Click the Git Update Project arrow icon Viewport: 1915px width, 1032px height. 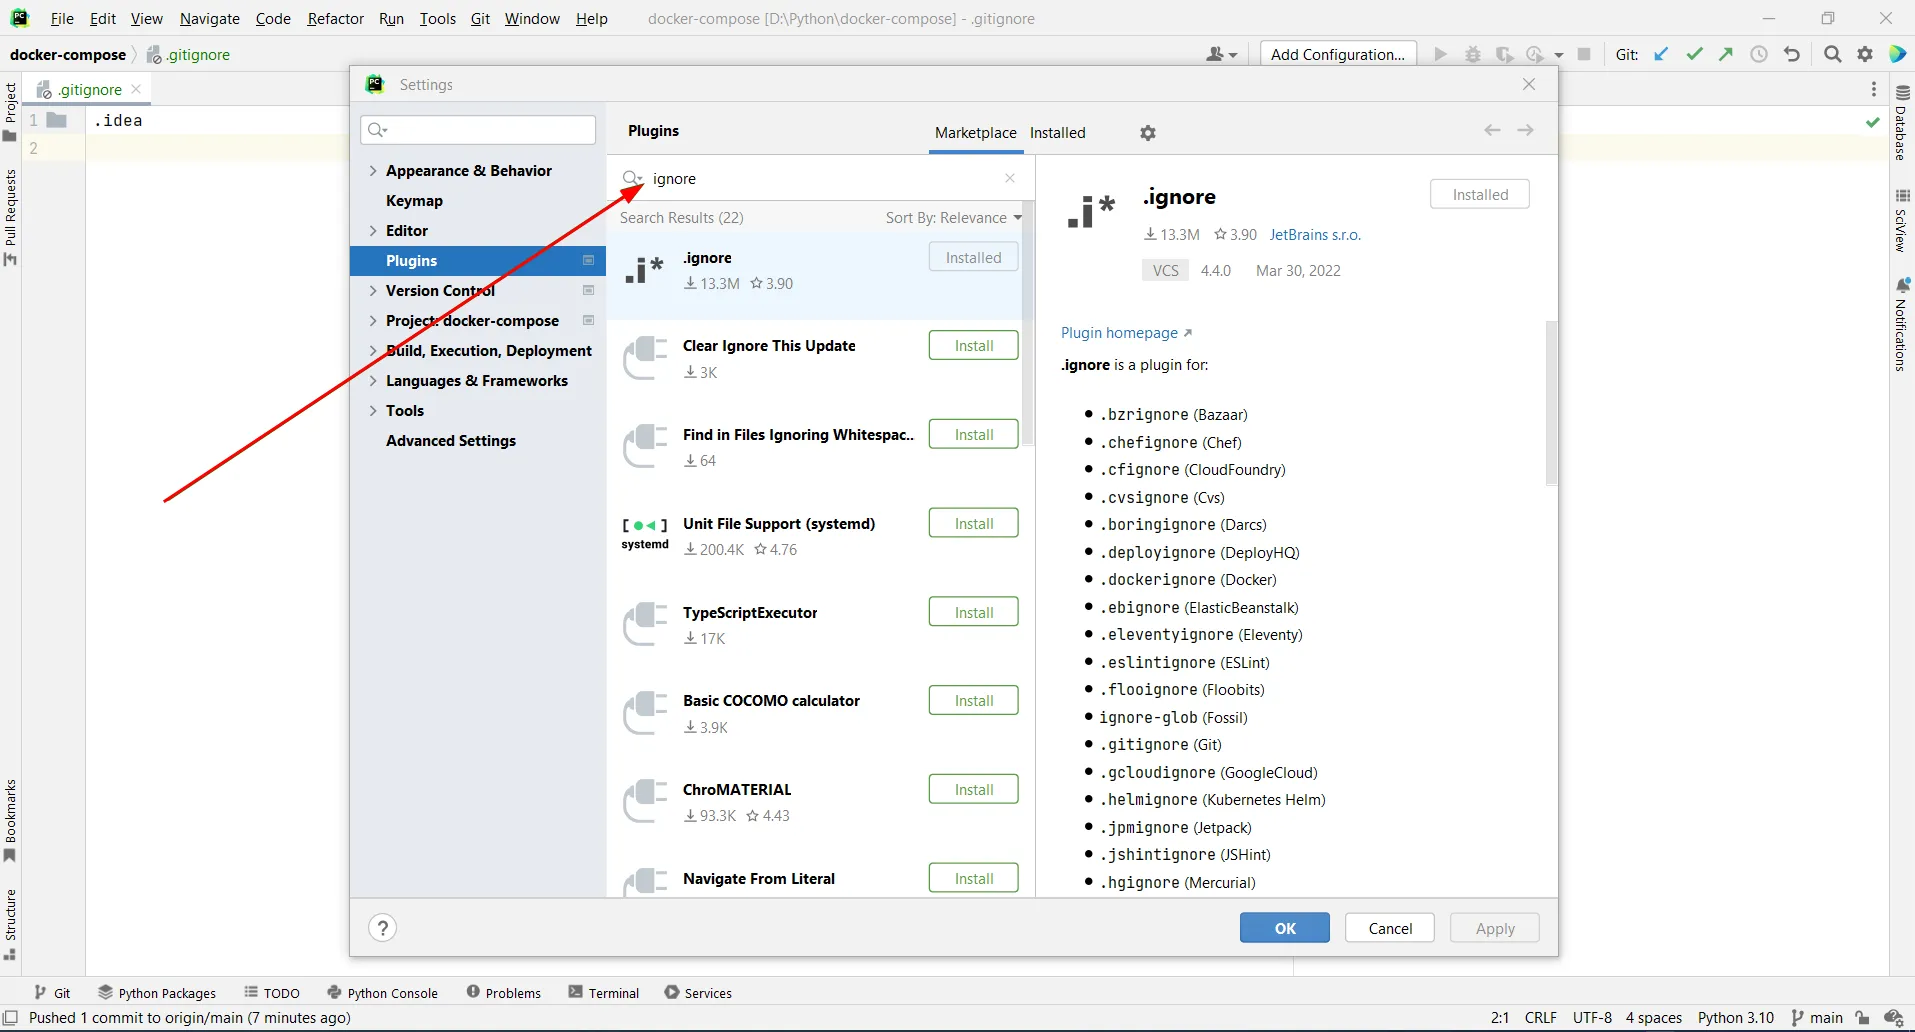(1661, 54)
